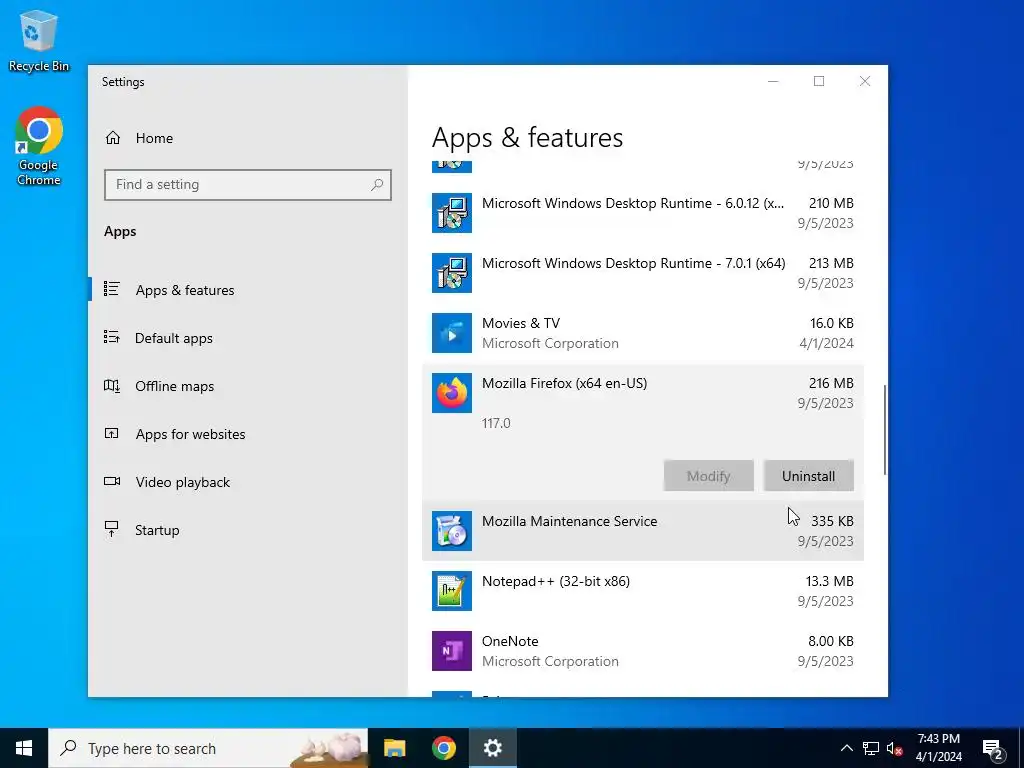
Task: Click the muted volume tray icon
Action: [x=894, y=748]
